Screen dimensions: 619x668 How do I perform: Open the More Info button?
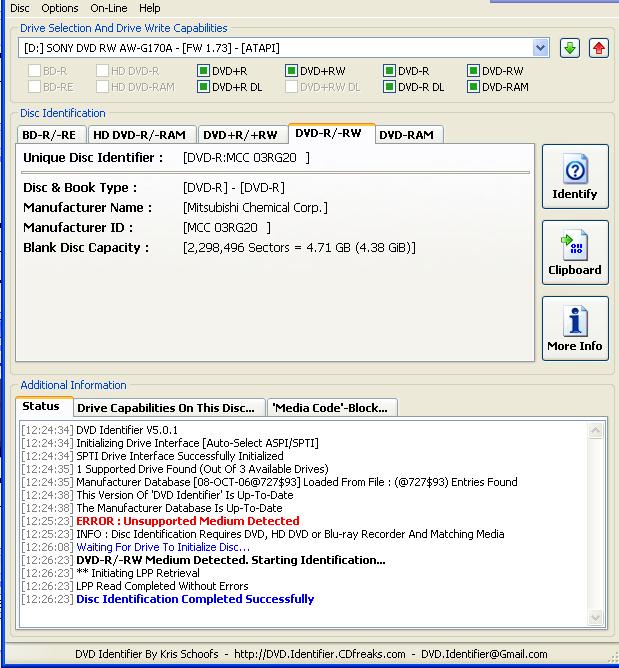(x=575, y=328)
